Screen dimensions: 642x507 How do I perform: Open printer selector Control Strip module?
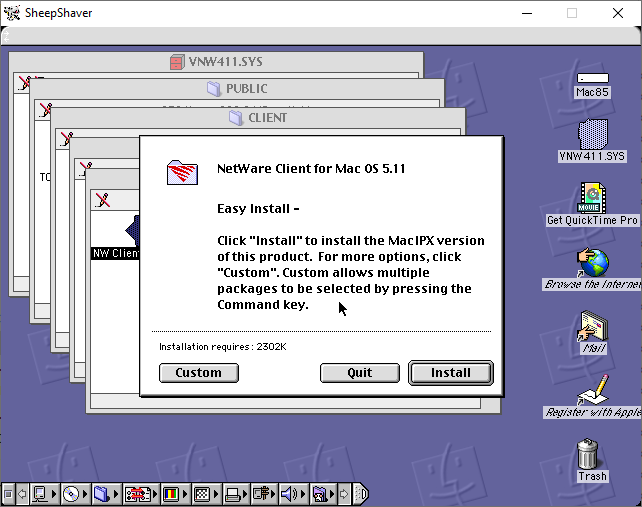(236, 494)
